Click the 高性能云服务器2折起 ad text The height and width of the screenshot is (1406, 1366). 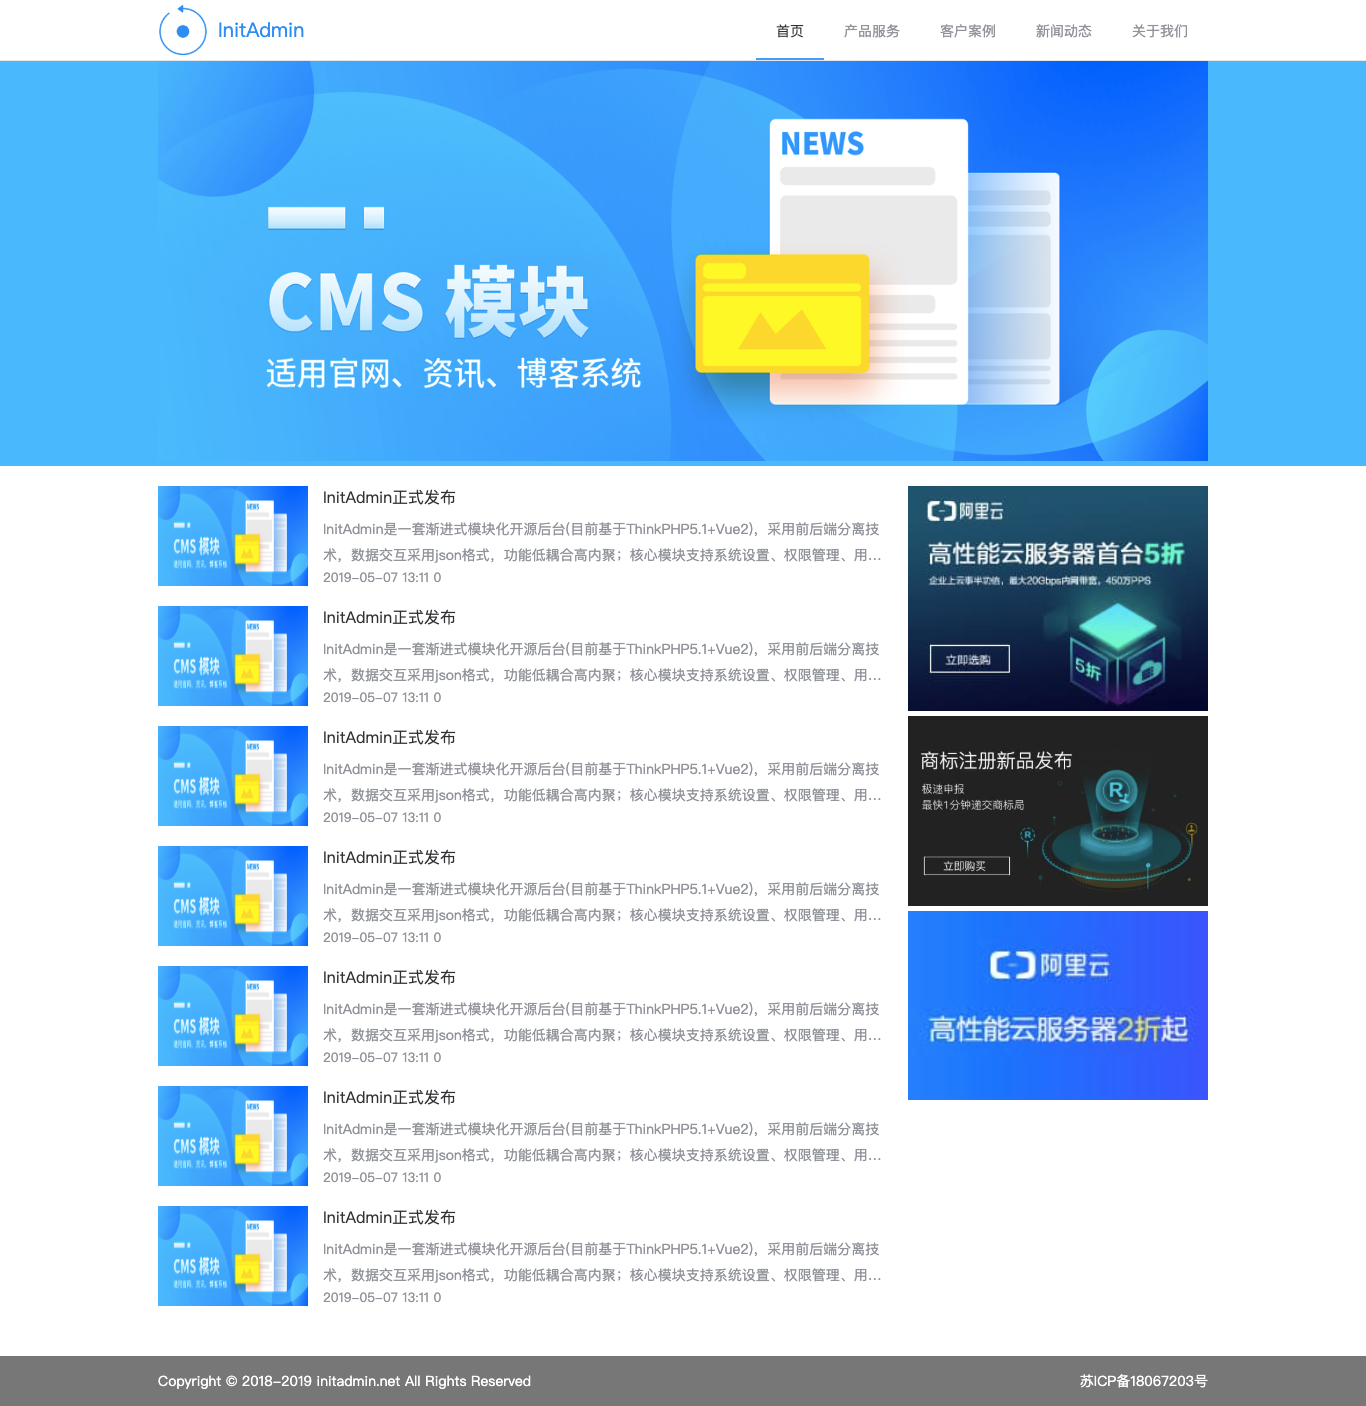pyautogui.click(x=1057, y=1029)
